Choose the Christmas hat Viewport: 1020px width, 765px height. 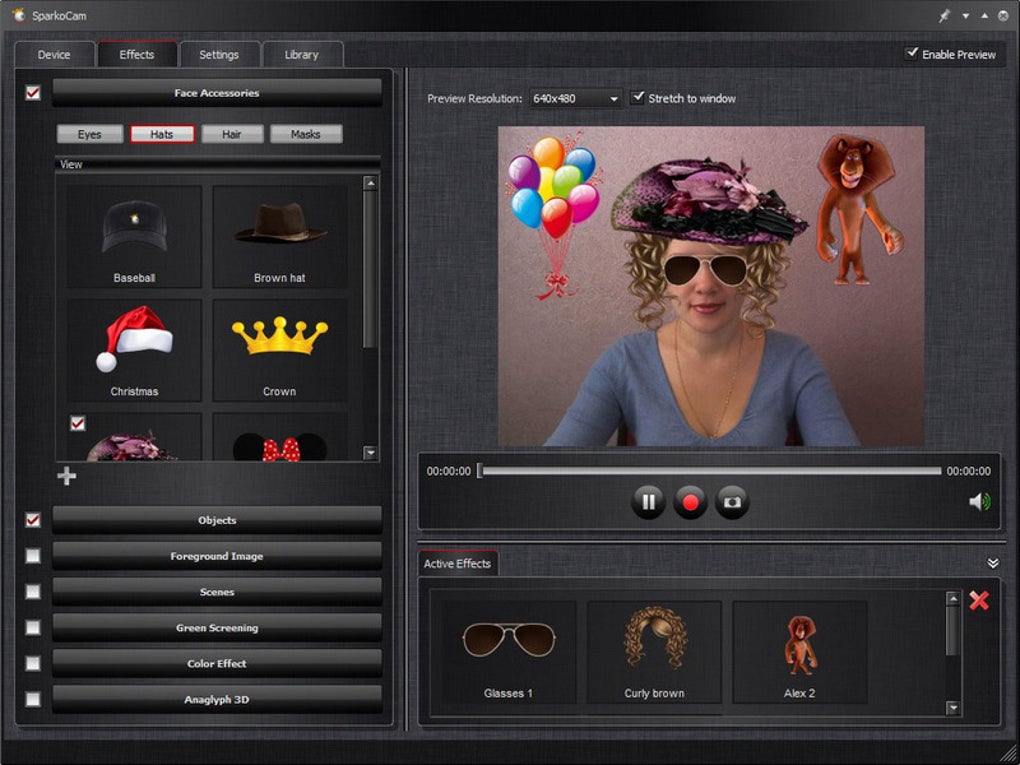[x=134, y=350]
